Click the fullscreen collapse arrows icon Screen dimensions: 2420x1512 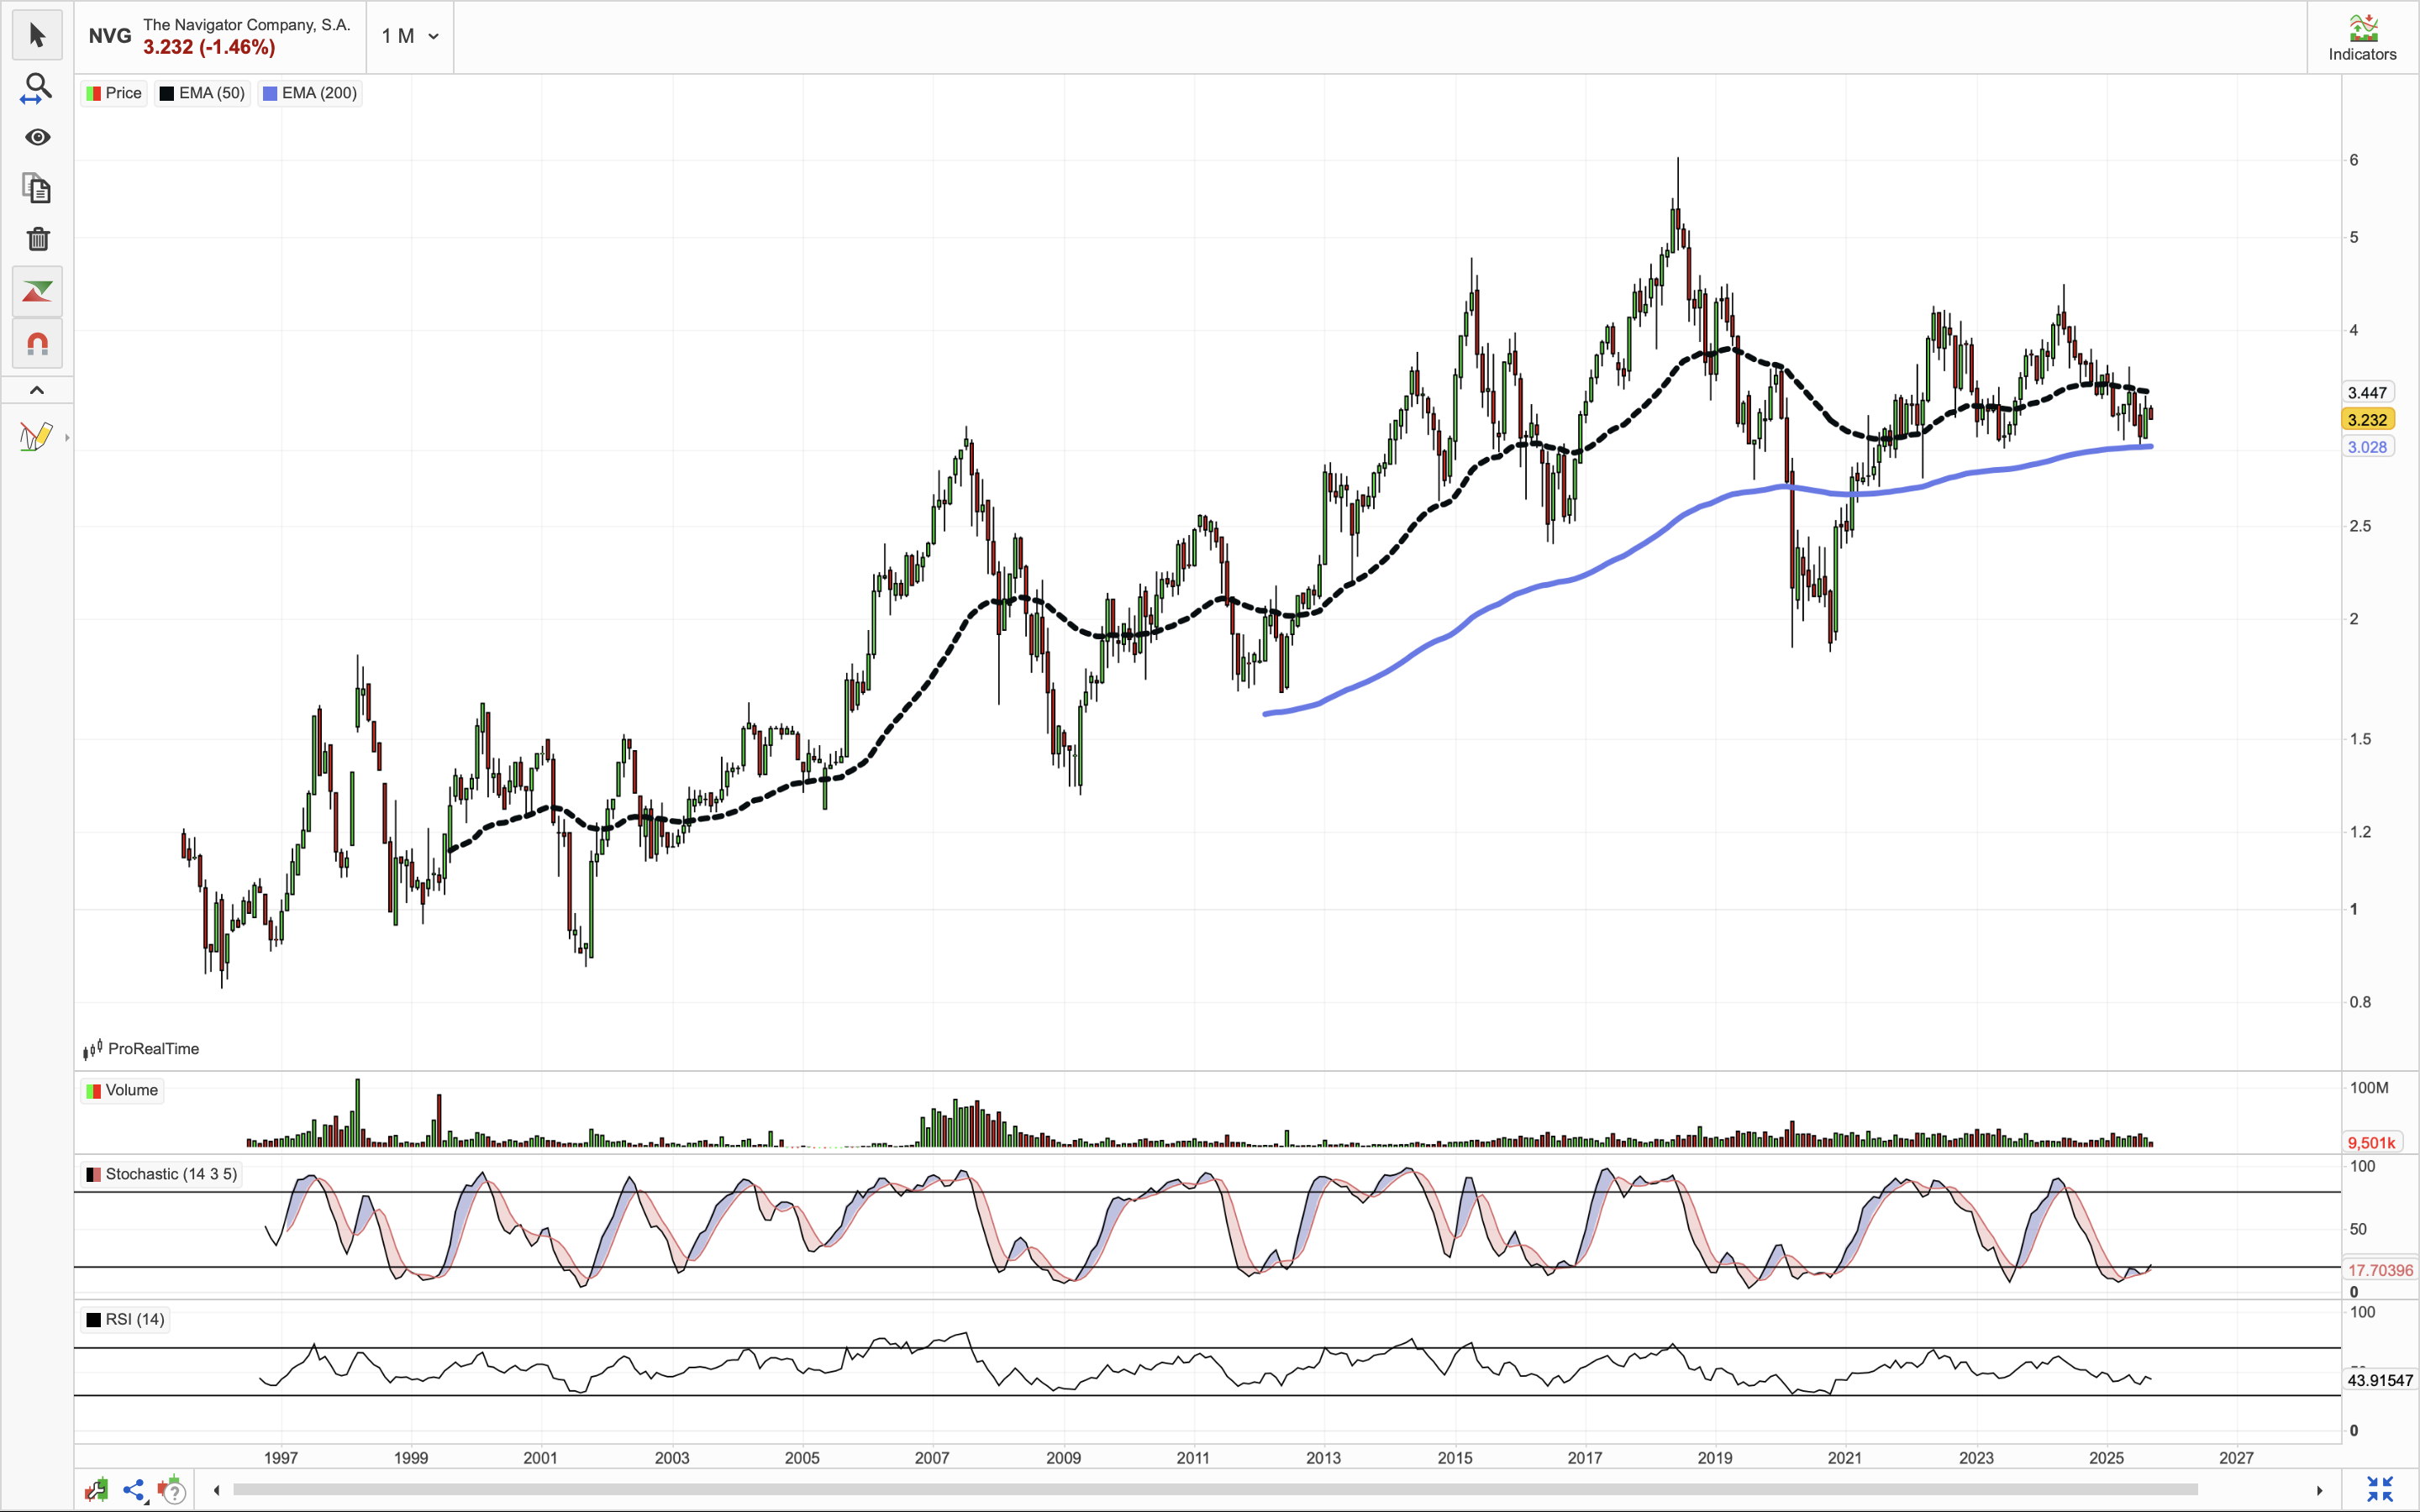(x=2379, y=1489)
